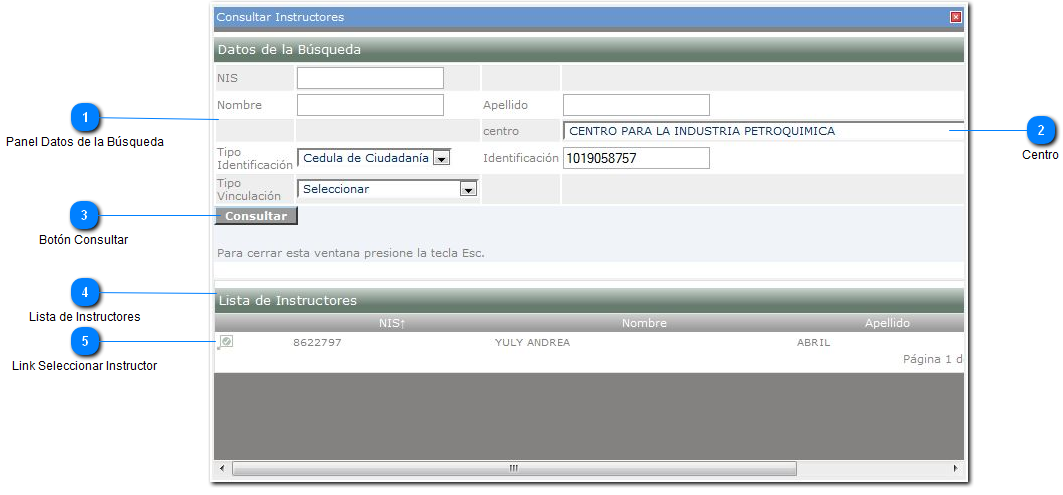Click the NIS input field
1063x495 pixels.
pos(370,78)
